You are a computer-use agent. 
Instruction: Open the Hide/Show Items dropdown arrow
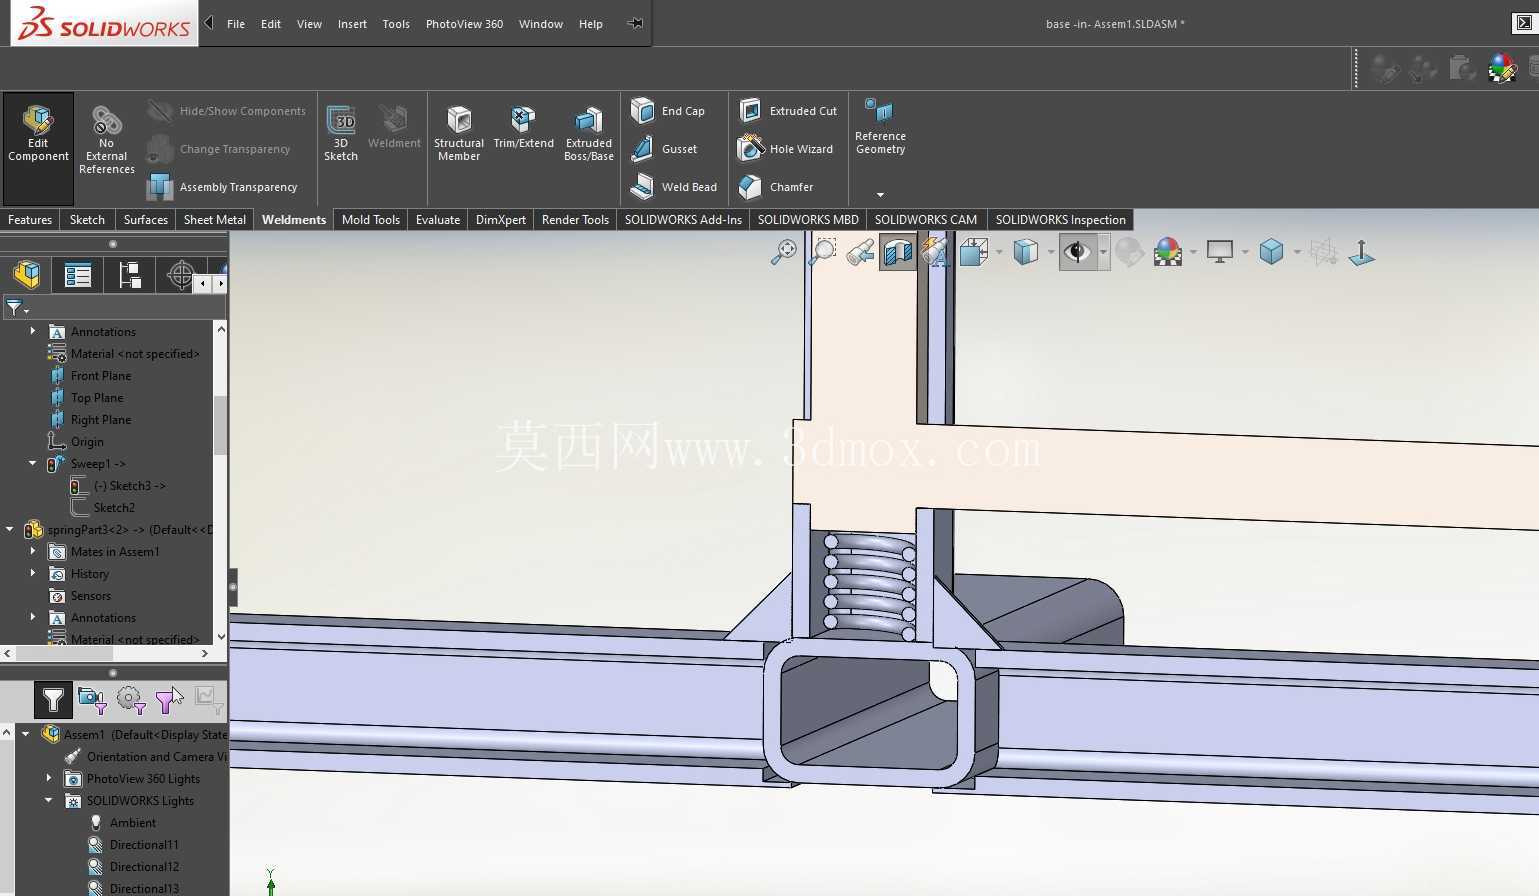1103,252
